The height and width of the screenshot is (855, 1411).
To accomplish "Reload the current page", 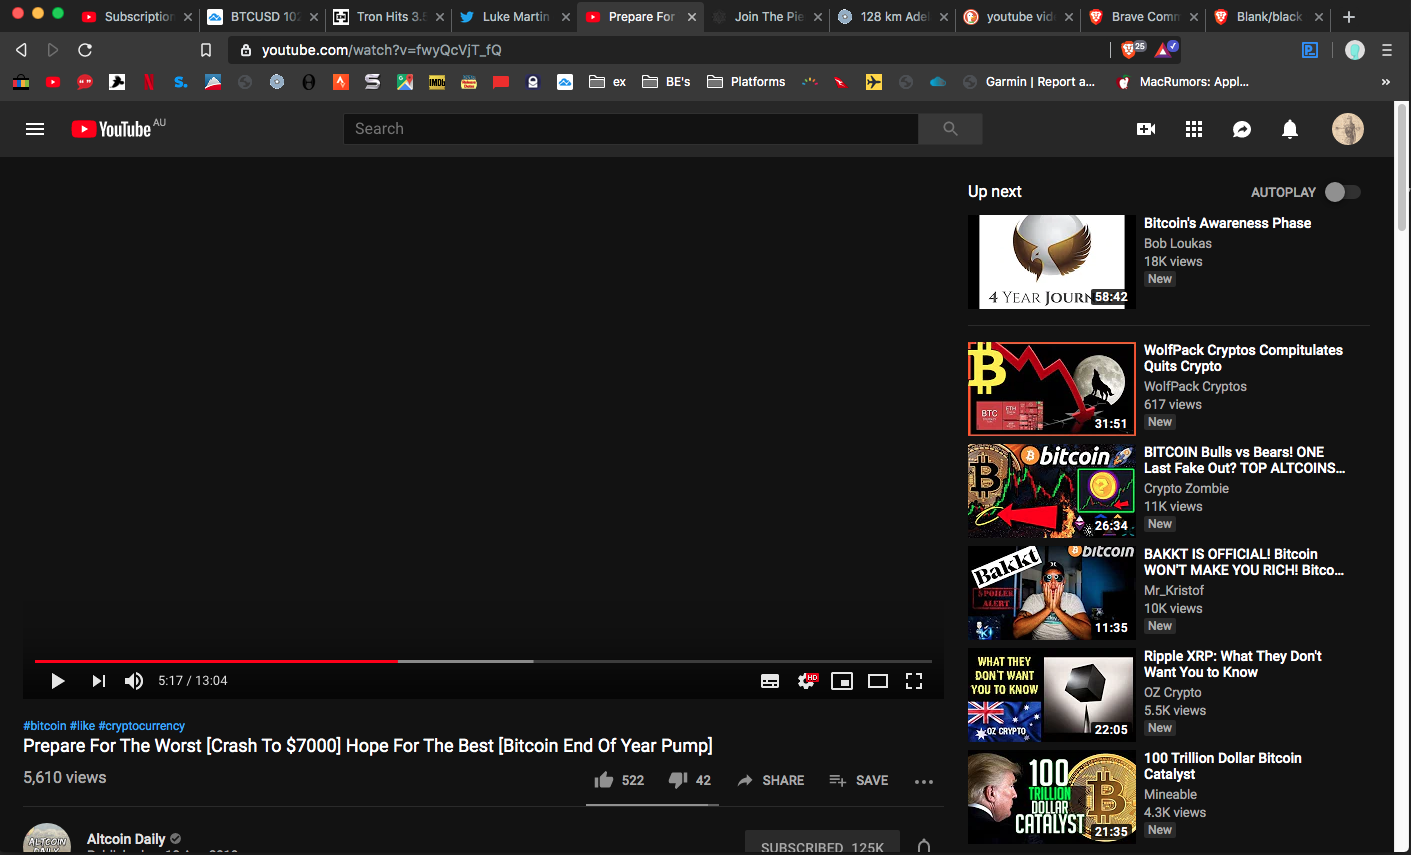I will click(x=85, y=50).
